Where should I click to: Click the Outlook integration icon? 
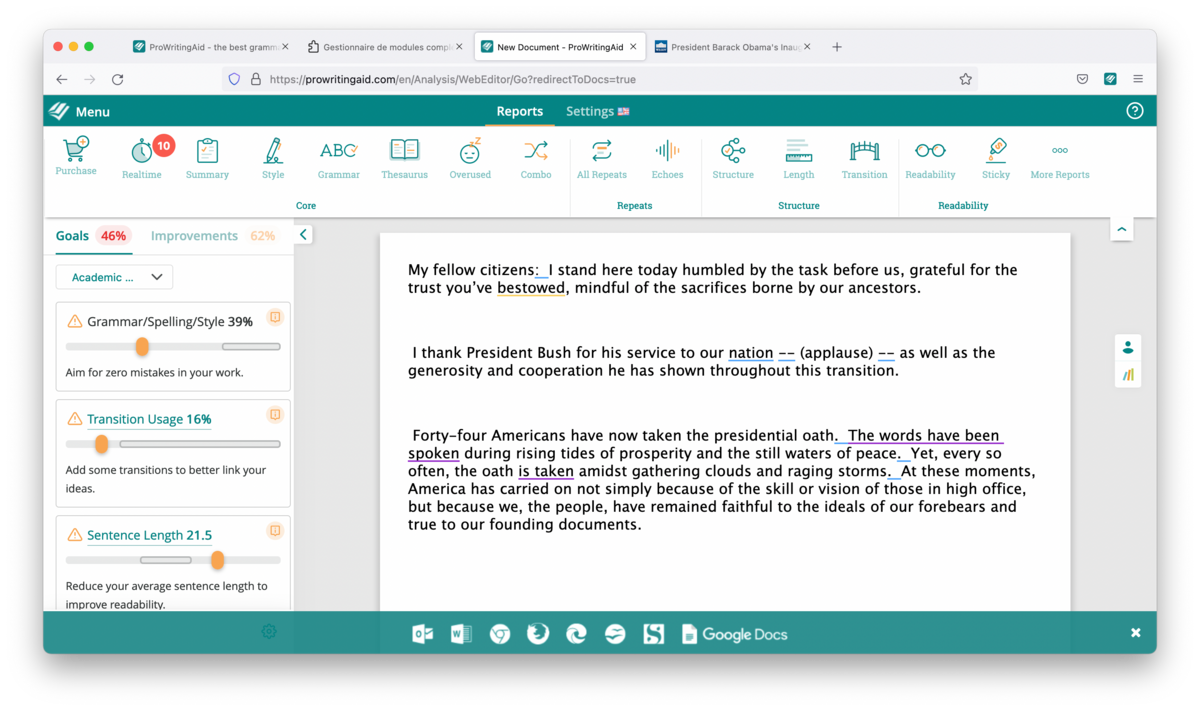pos(423,634)
